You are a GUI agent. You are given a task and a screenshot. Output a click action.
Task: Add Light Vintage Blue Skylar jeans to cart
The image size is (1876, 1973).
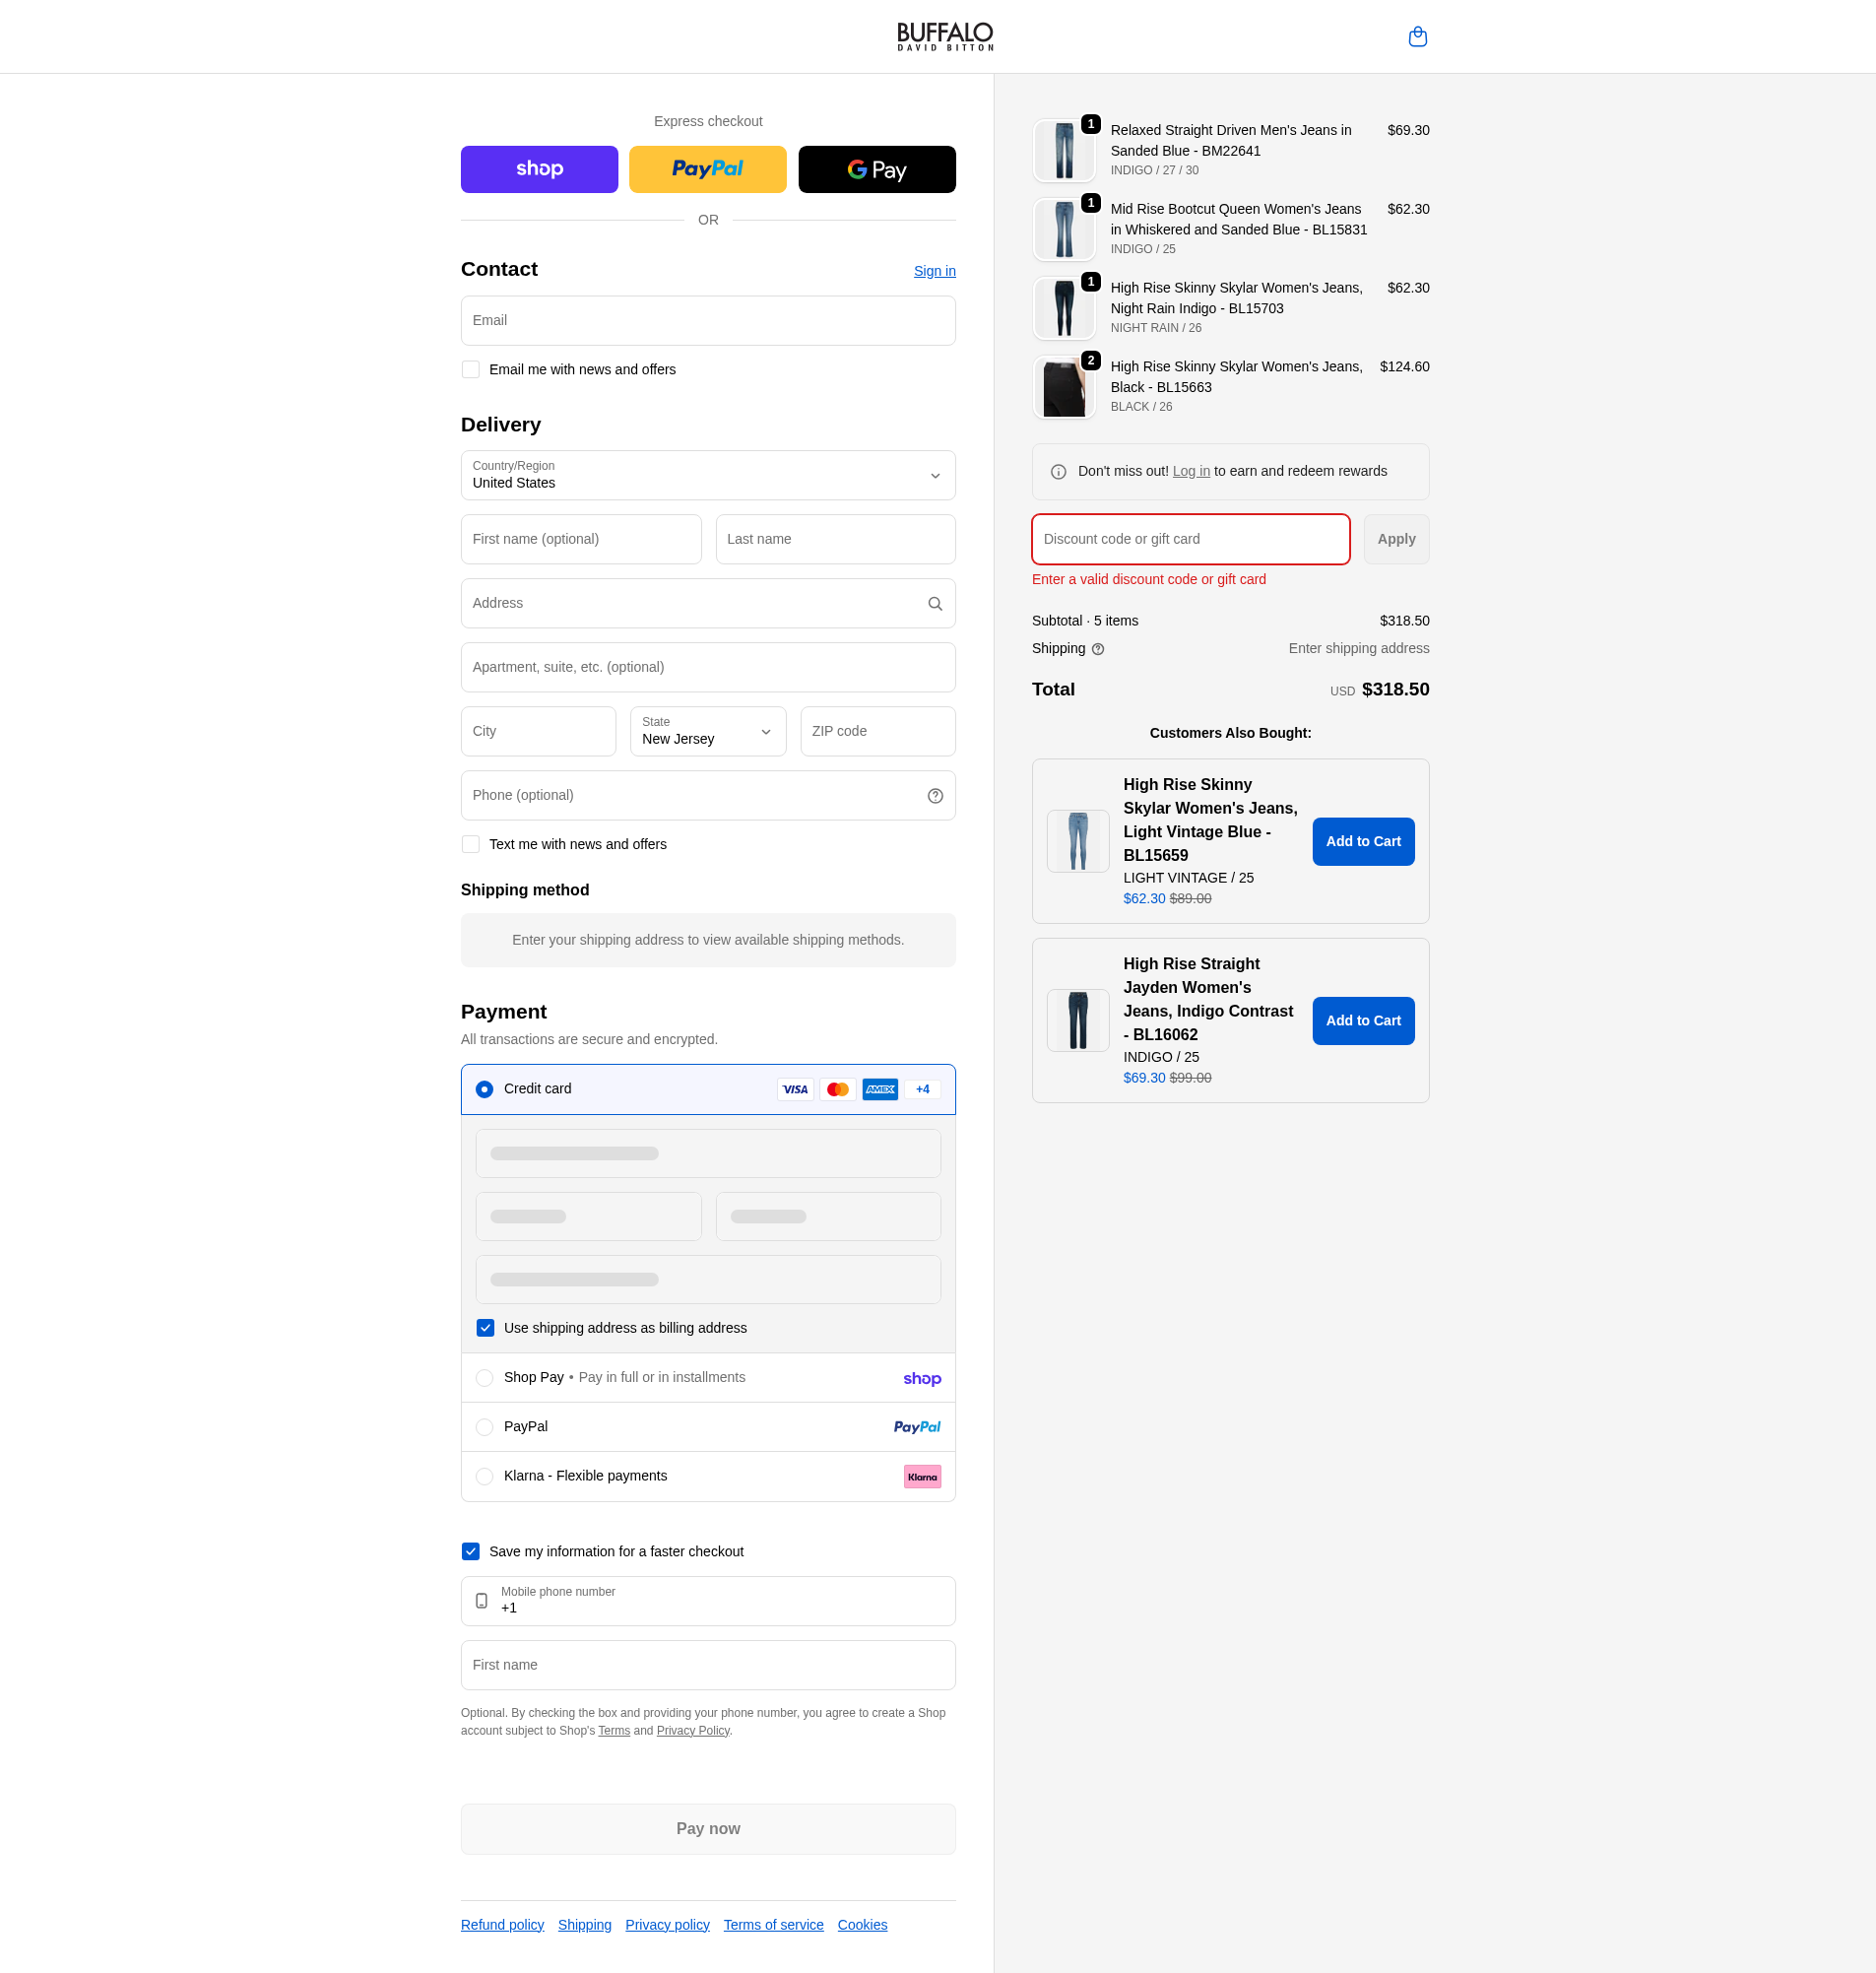(1363, 841)
